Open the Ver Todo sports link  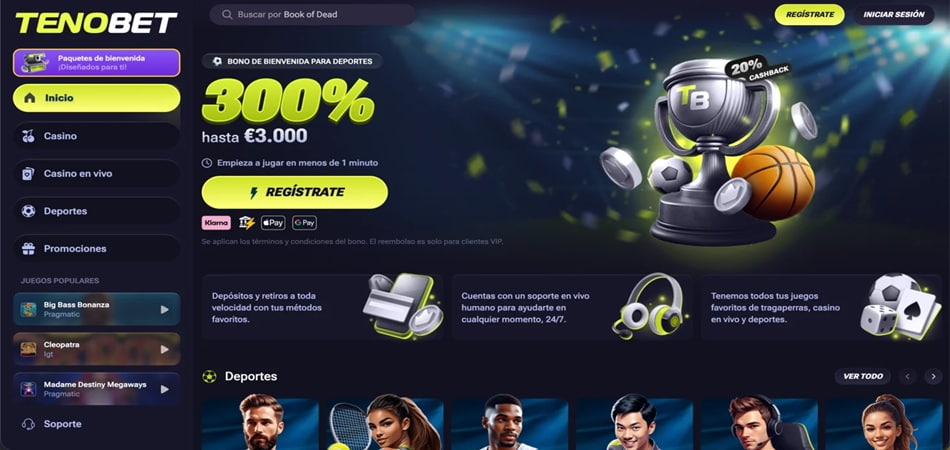[863, 377]
